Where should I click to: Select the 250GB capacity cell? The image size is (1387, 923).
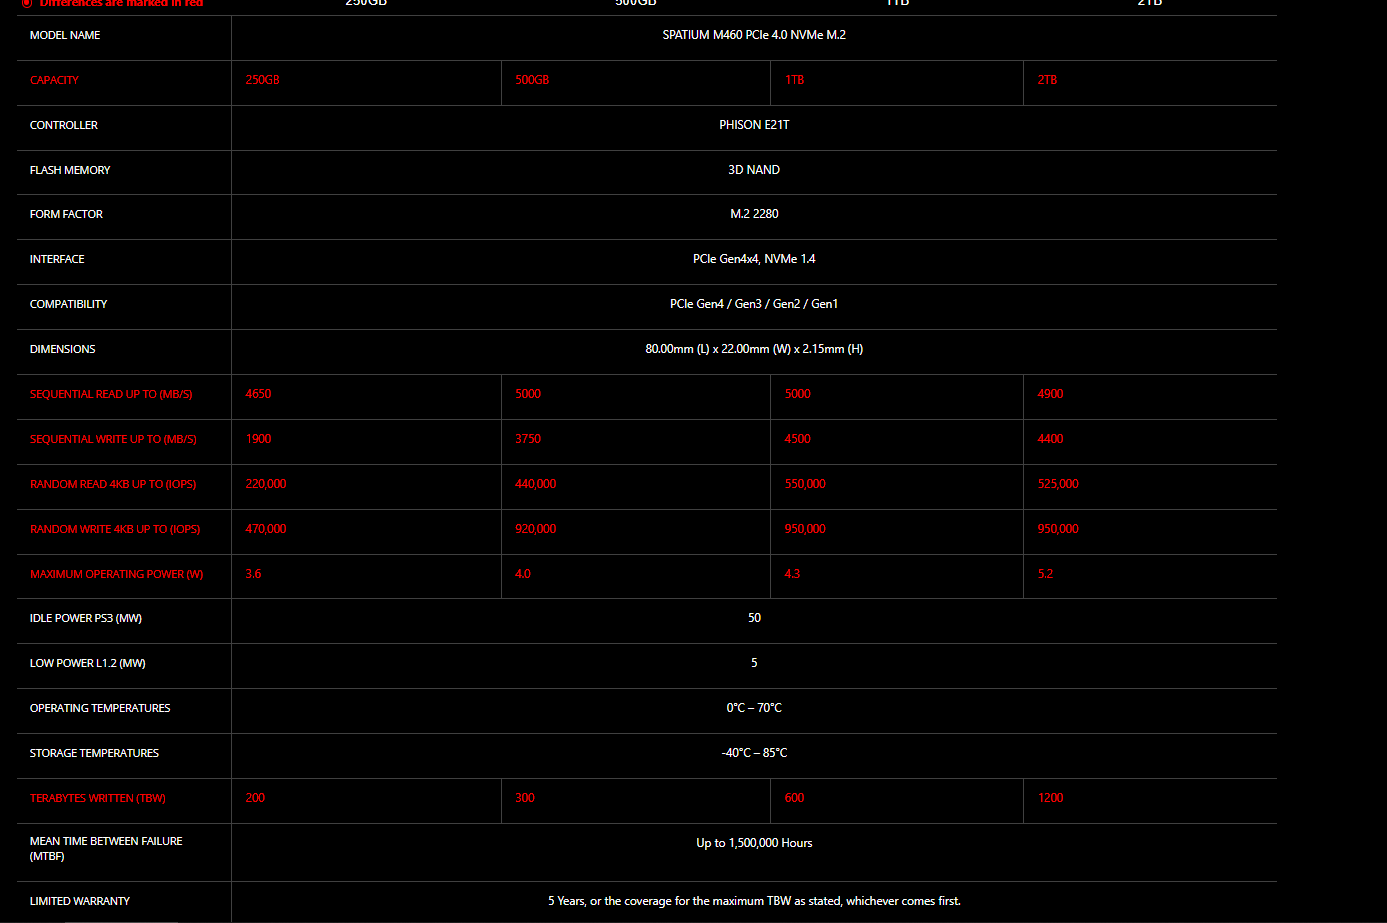click(262, 80)
